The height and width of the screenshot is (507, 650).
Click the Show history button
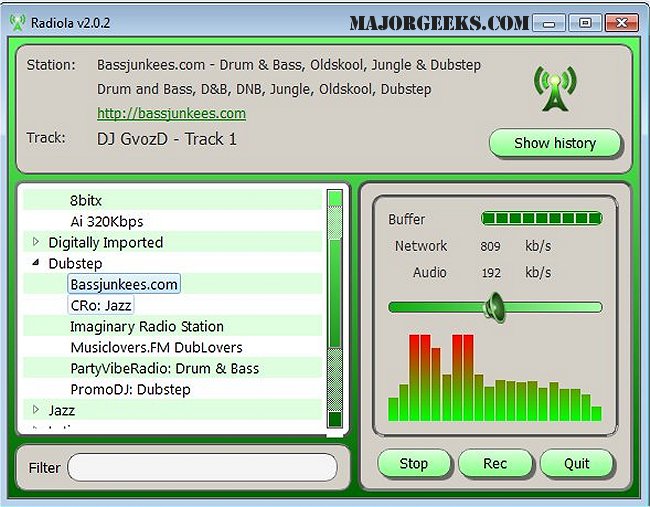(x=555, y=143)
